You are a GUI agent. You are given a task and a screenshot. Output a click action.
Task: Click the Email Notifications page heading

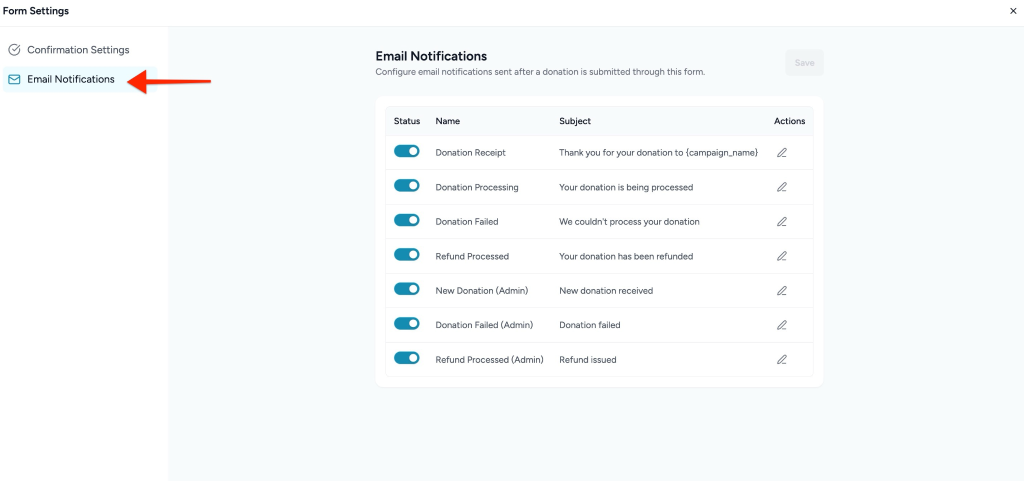[431, 56]
